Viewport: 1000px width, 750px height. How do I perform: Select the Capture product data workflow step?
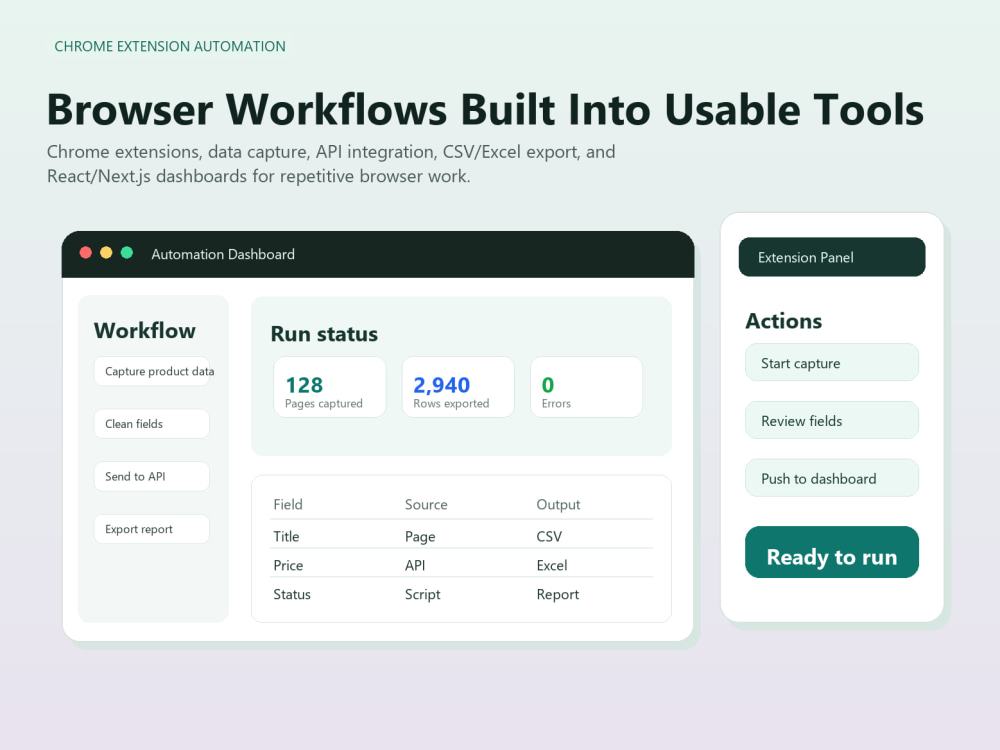152,371
